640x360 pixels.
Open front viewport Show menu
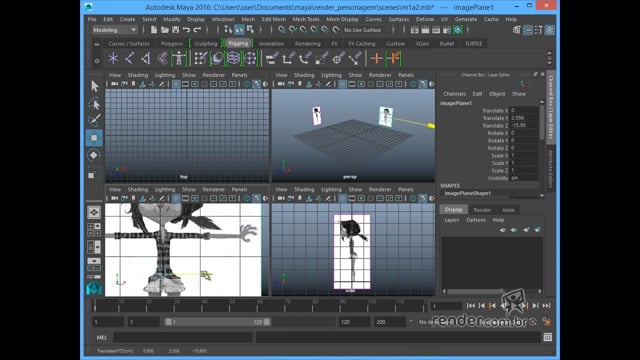pos(189,189)
